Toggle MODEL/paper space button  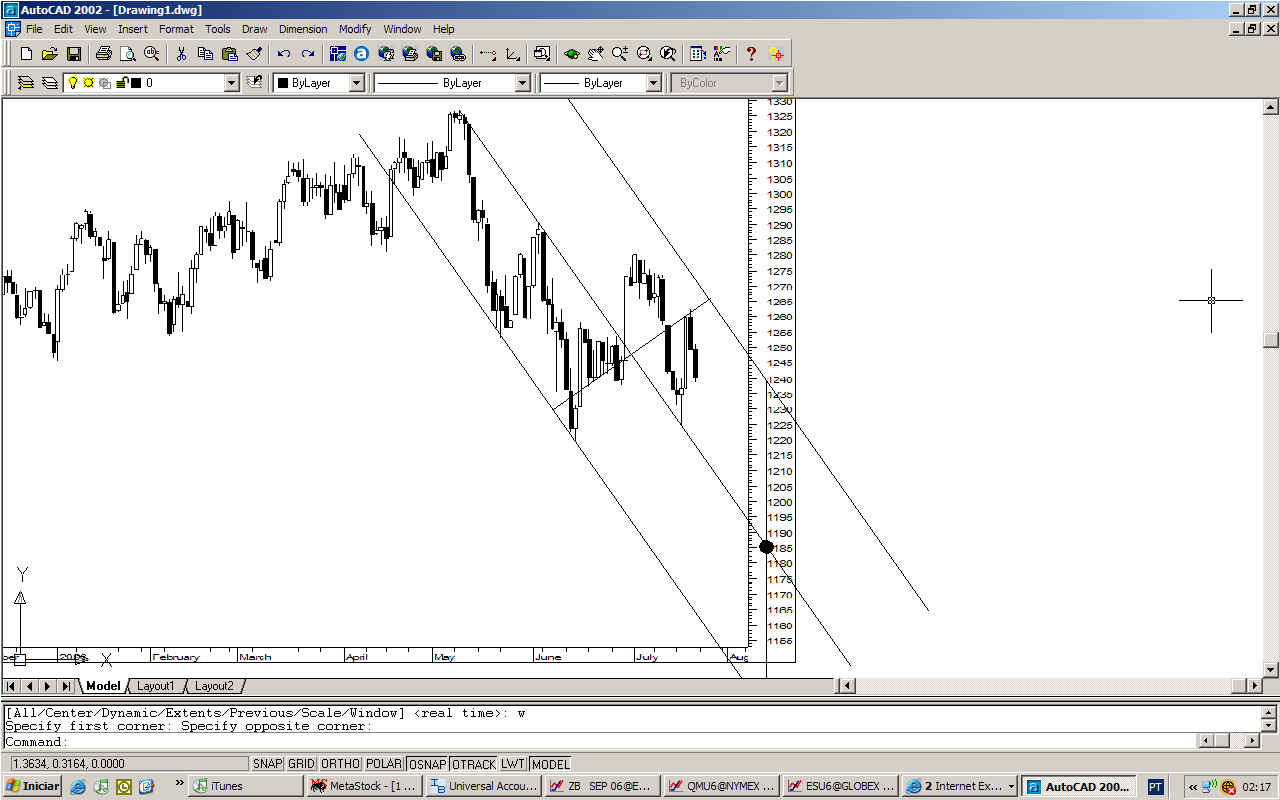[x=550, y=764]
